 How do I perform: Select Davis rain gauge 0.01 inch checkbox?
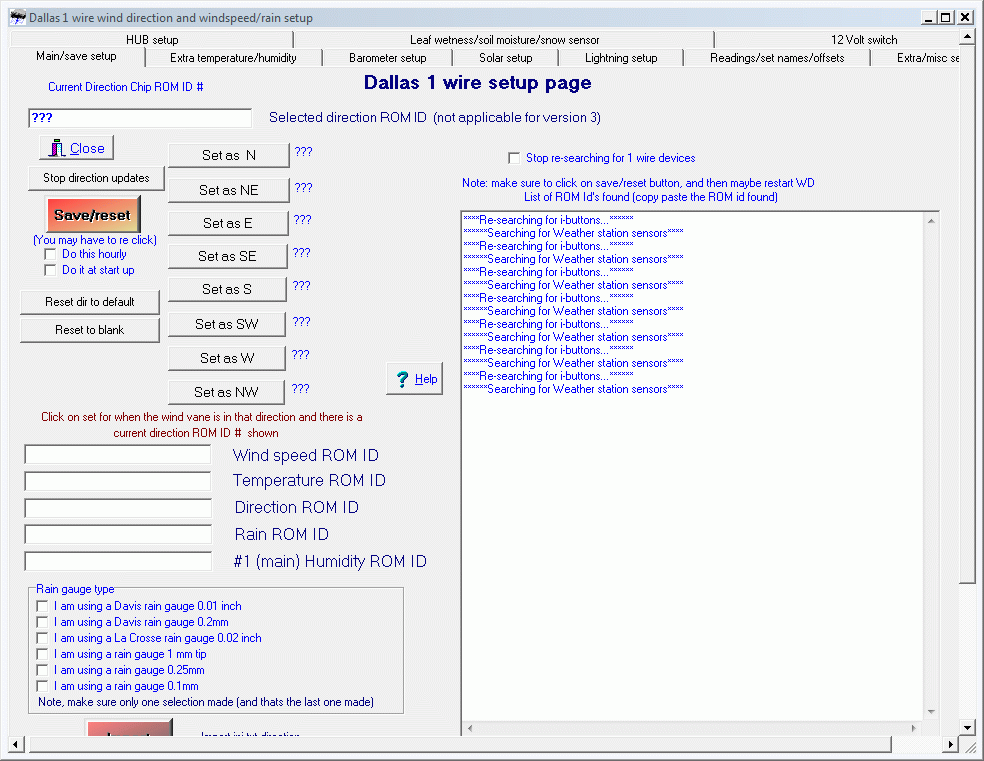(42, 606)
